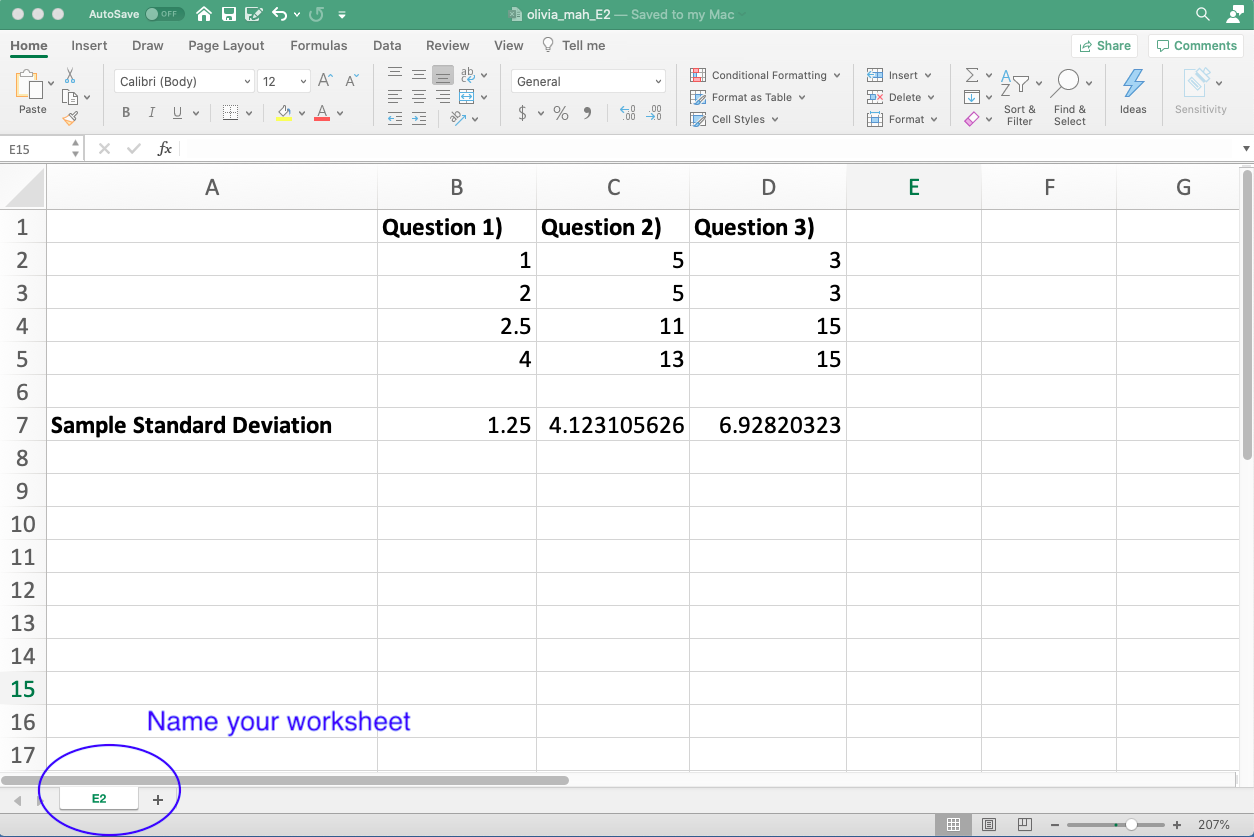Click the Wrap Text icon

point(468,75)
